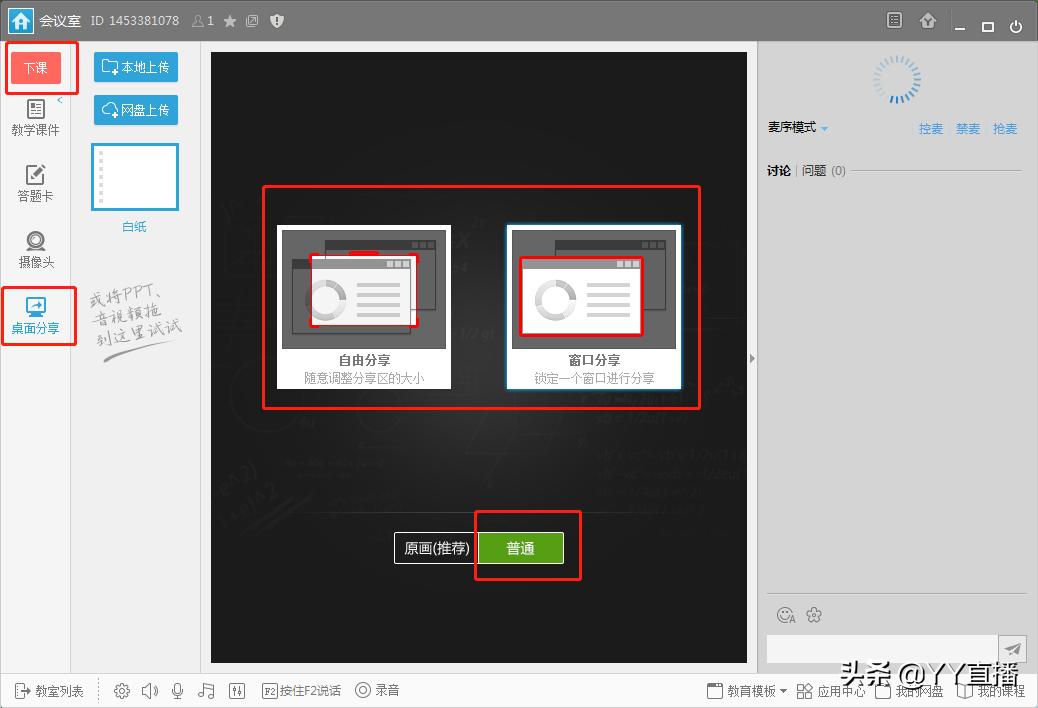
Task: Select 桌面分享 desktop sharing
Action: (37, 316)
